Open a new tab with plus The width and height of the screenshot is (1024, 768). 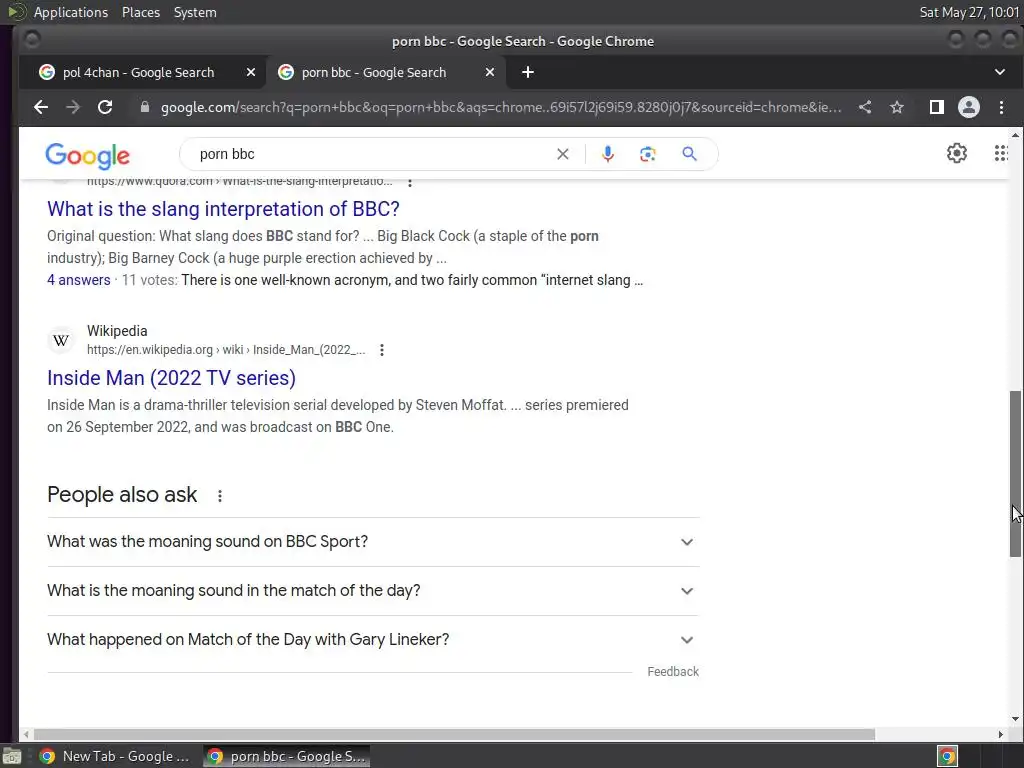coord(528,72)
